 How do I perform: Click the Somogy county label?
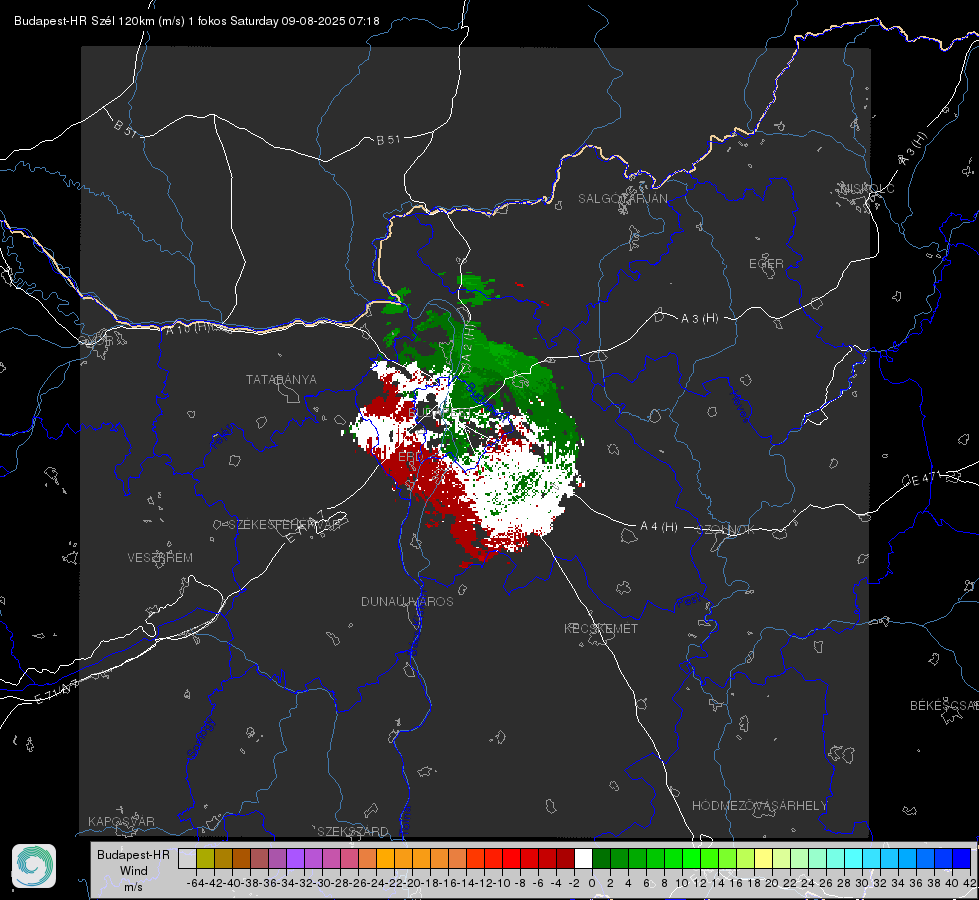tap(200, 738)
